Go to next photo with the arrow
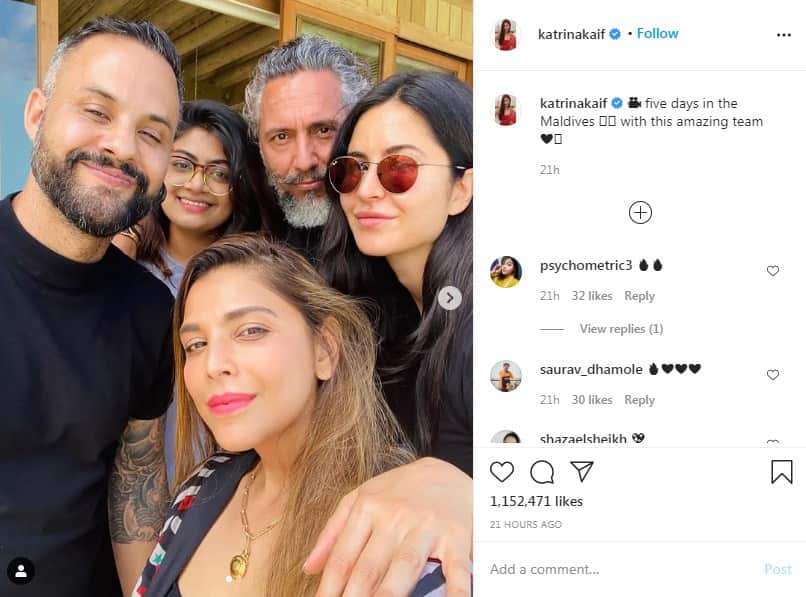 tap(450, 298)
